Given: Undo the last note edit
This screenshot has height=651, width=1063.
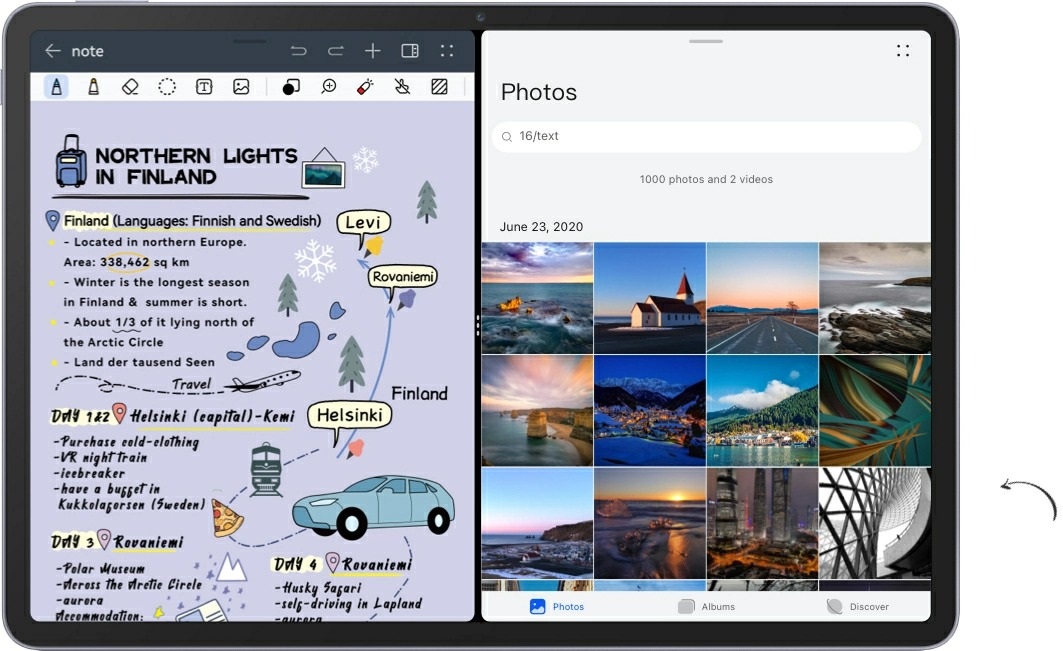Looking at the screenshot, I should coord(298,51).
